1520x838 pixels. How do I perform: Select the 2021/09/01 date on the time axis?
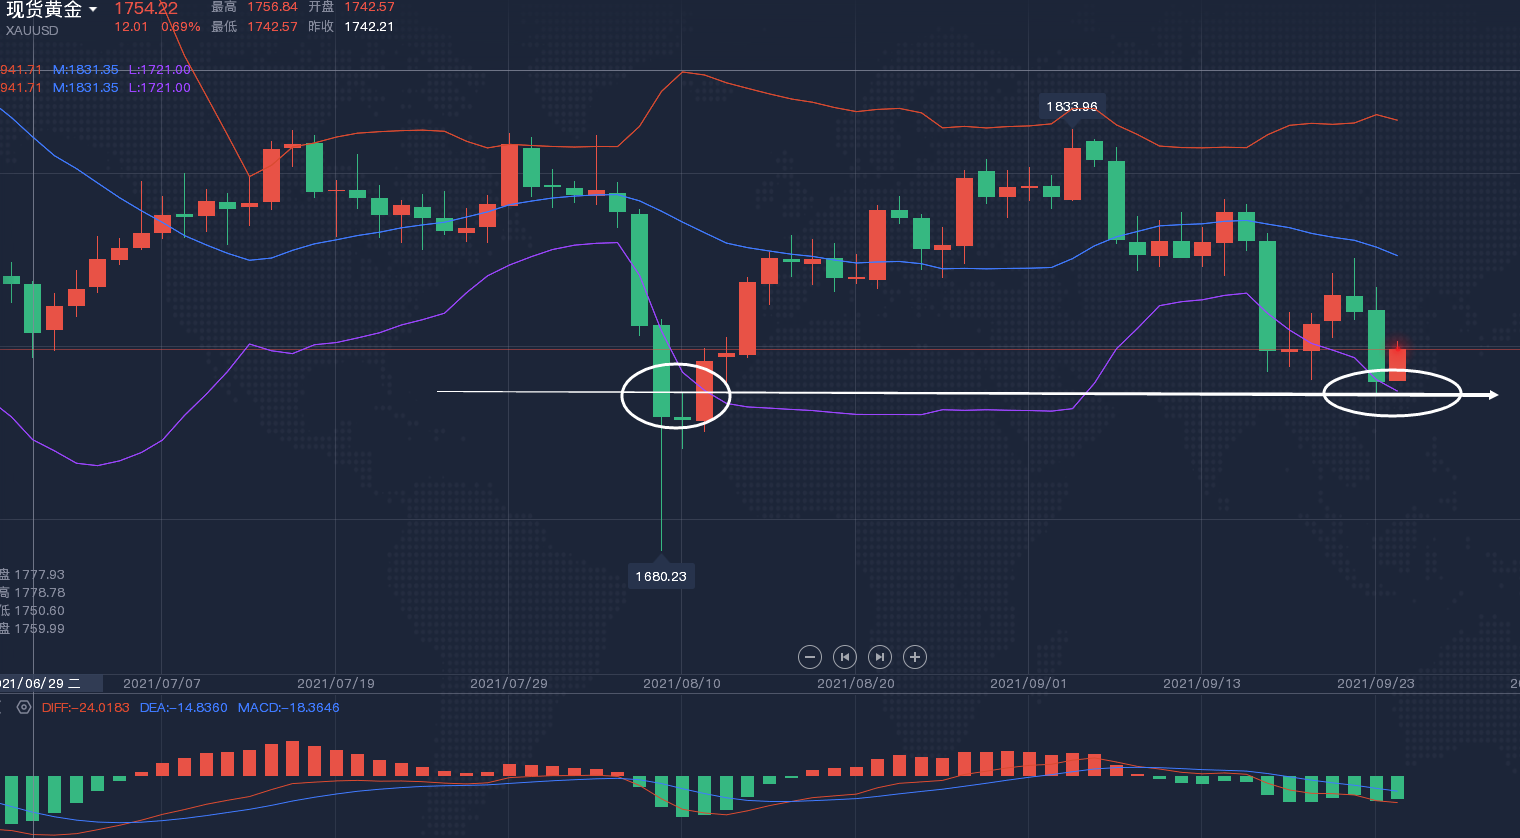(x=1029, y=684)
